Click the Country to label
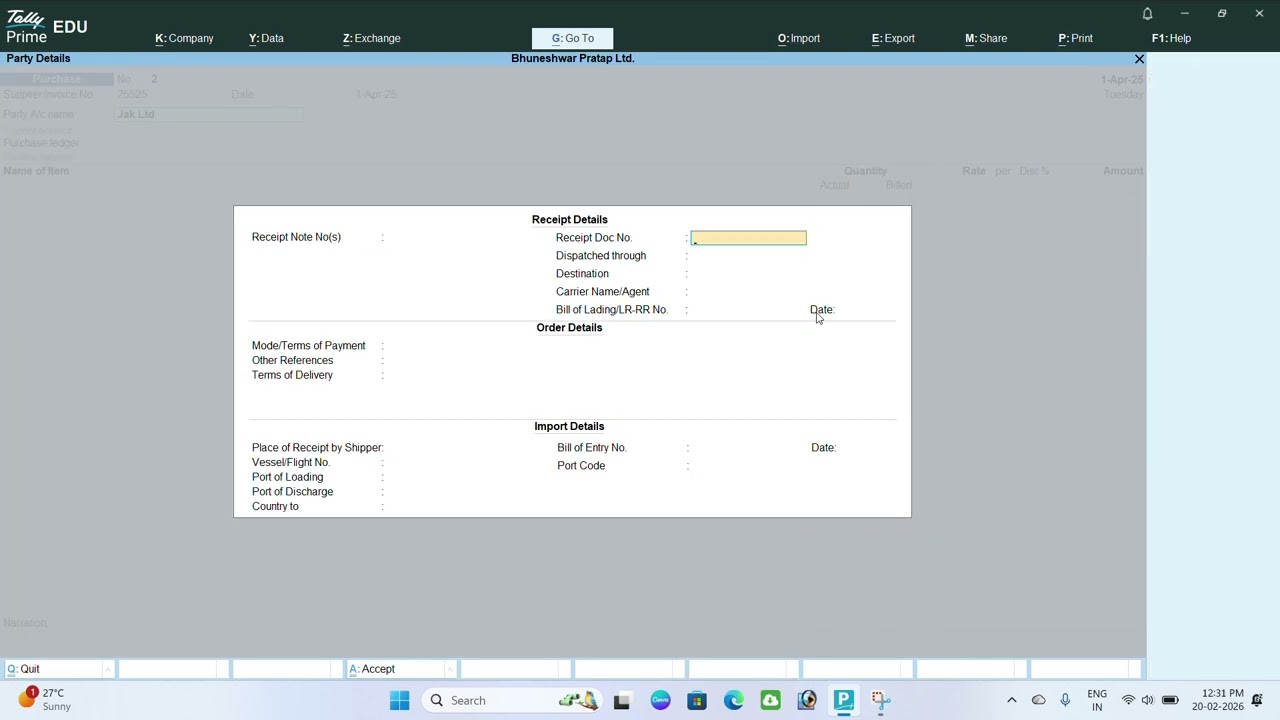1280x720 pixels. (275, 507)
